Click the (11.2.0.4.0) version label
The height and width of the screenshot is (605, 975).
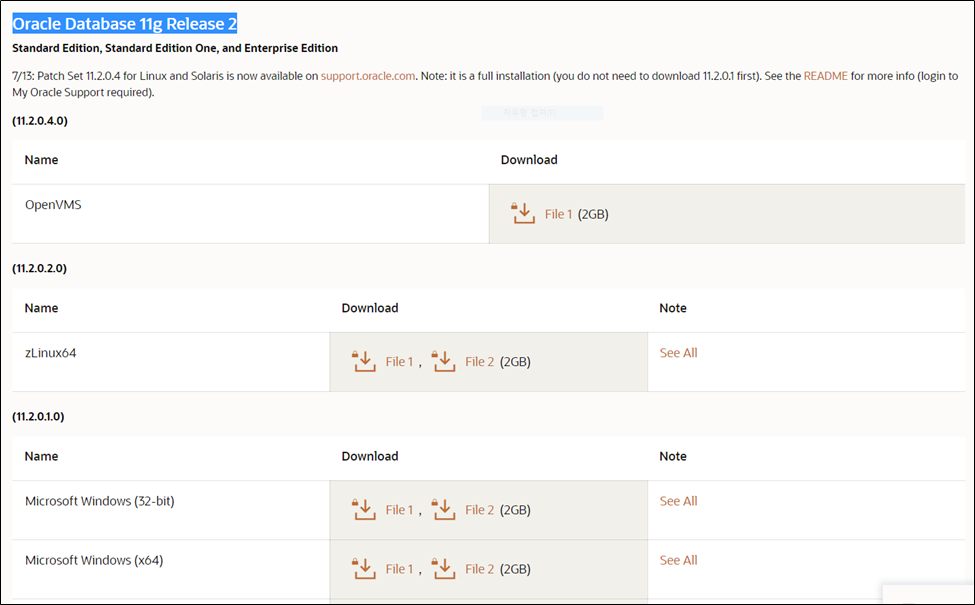tap(40, 121)
